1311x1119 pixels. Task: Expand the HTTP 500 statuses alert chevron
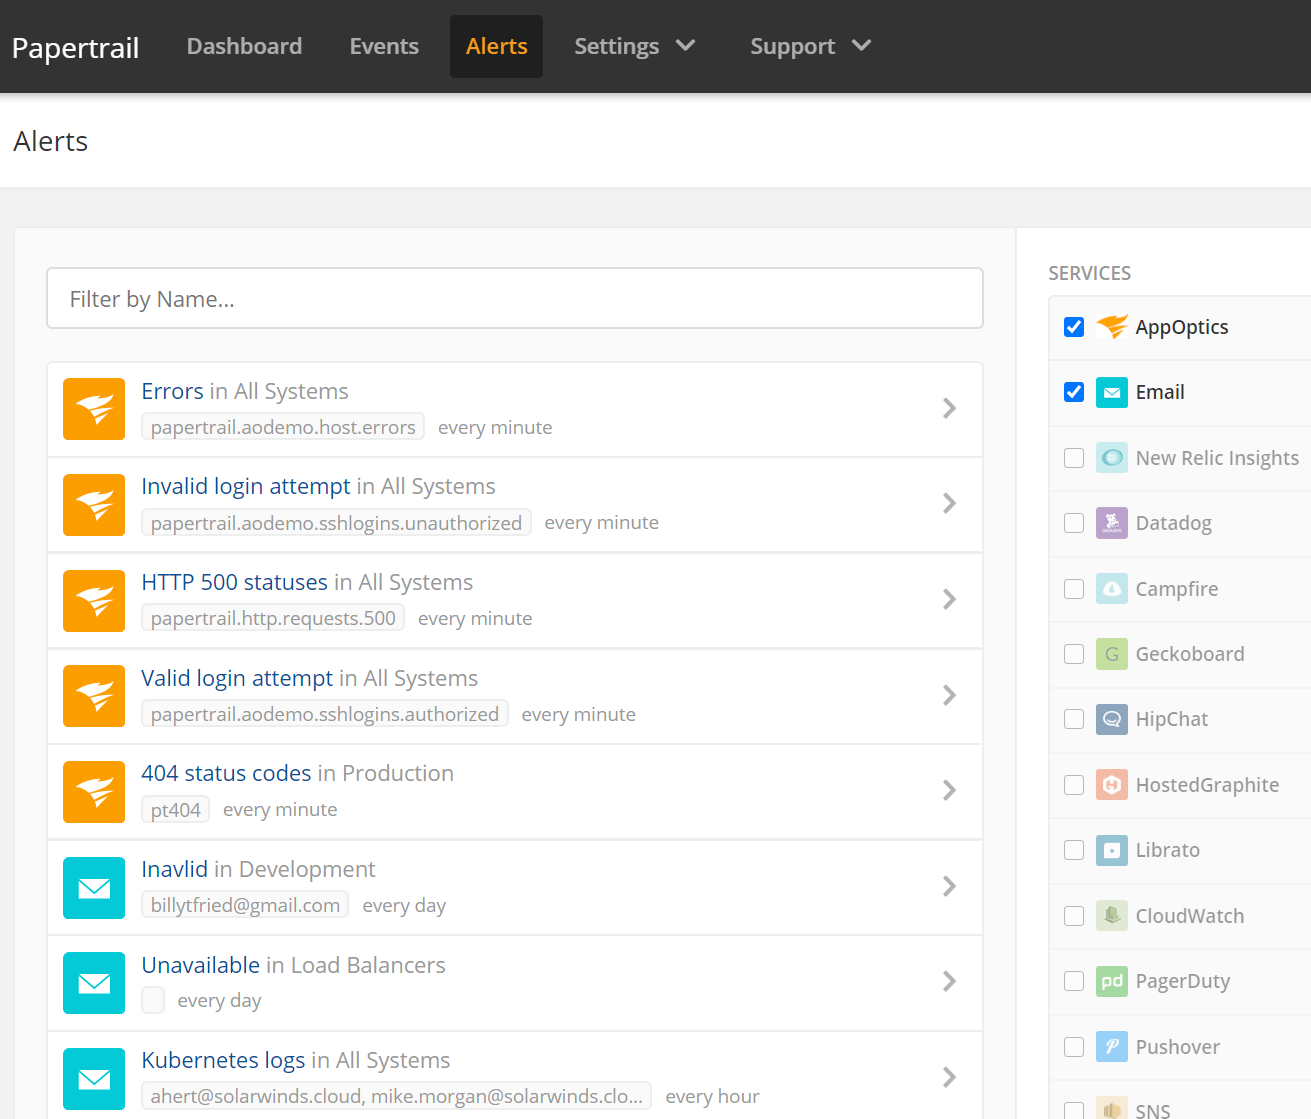948,599
